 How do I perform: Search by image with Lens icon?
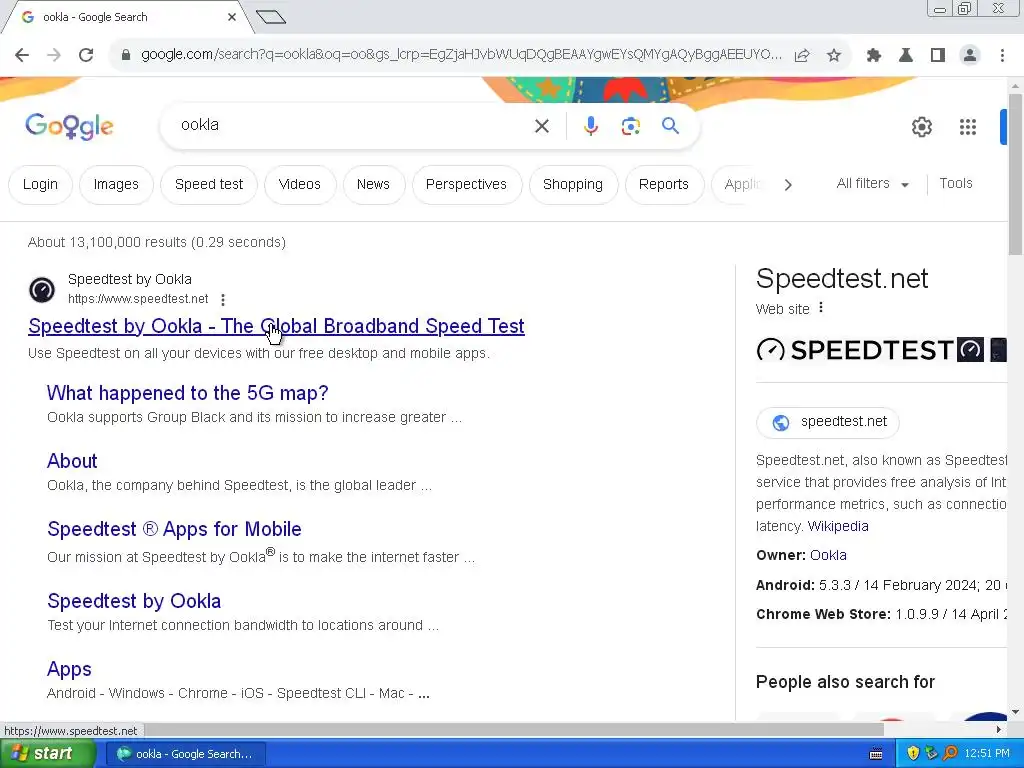coord(631,125)
